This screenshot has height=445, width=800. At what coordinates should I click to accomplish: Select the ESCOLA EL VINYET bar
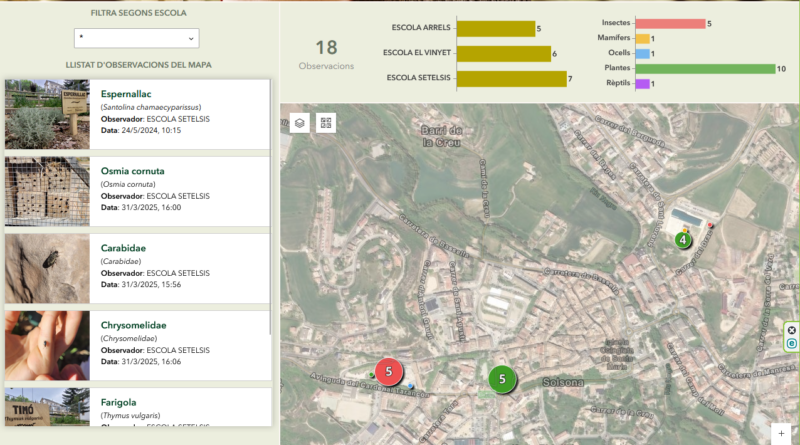(x=504, y=54)
